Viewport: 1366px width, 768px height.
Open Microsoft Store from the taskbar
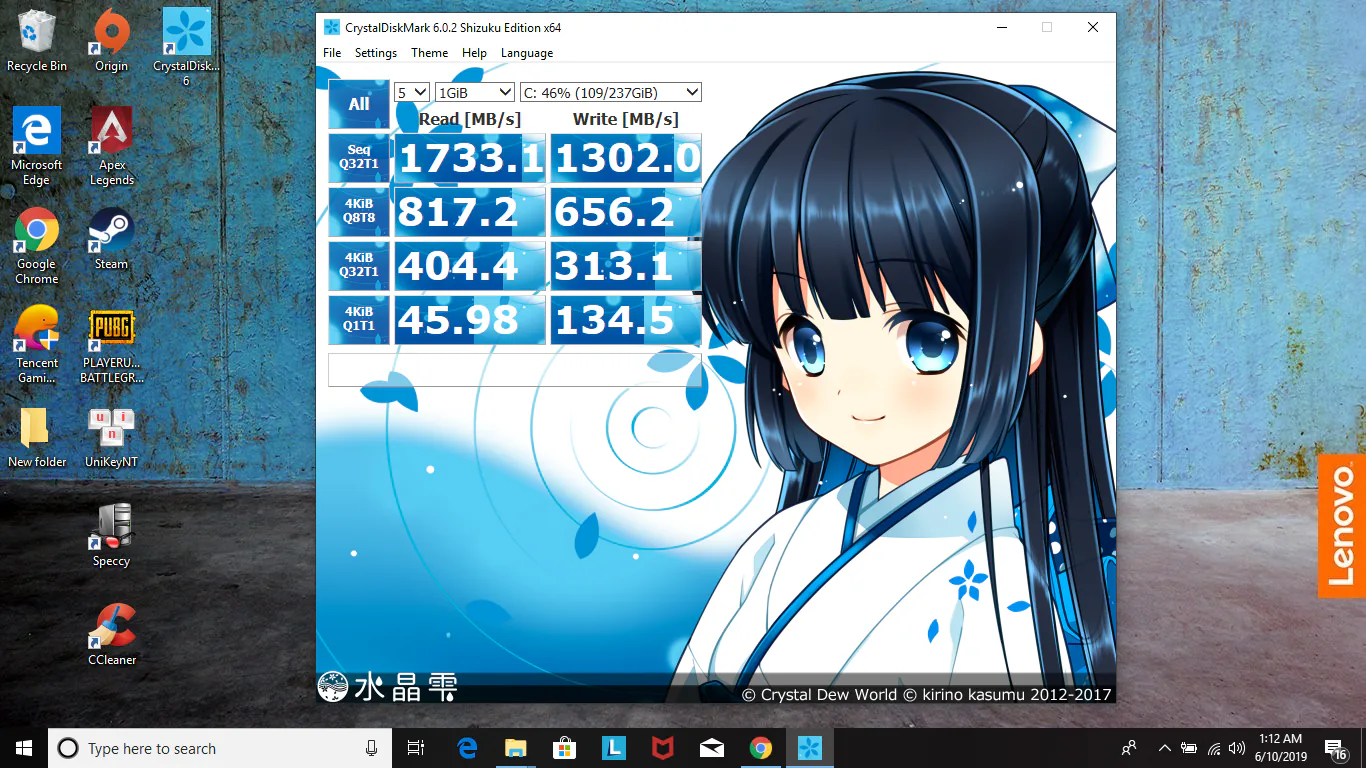coord(564,748)
